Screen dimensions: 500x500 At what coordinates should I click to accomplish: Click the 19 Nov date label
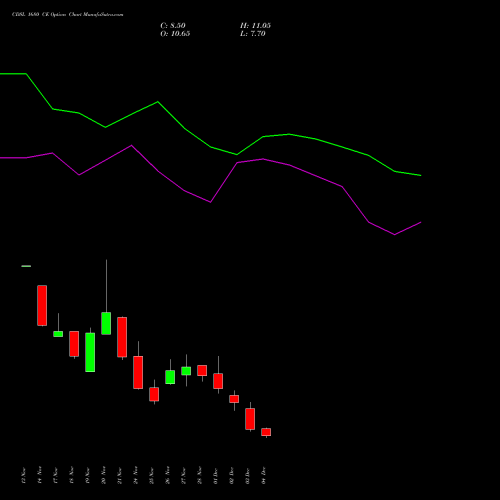(x=87, y=475)
